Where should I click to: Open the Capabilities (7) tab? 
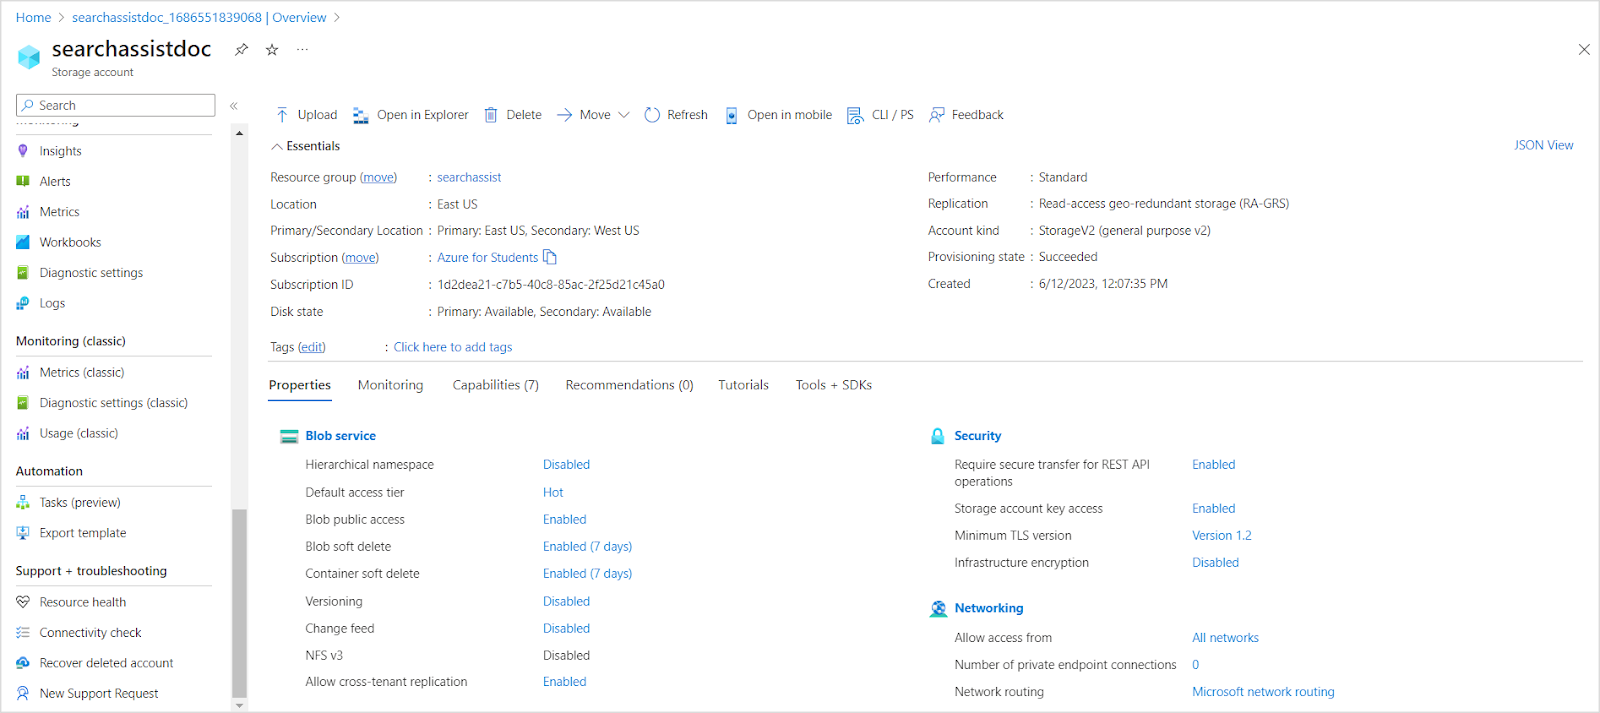click(x=495, y=385)
